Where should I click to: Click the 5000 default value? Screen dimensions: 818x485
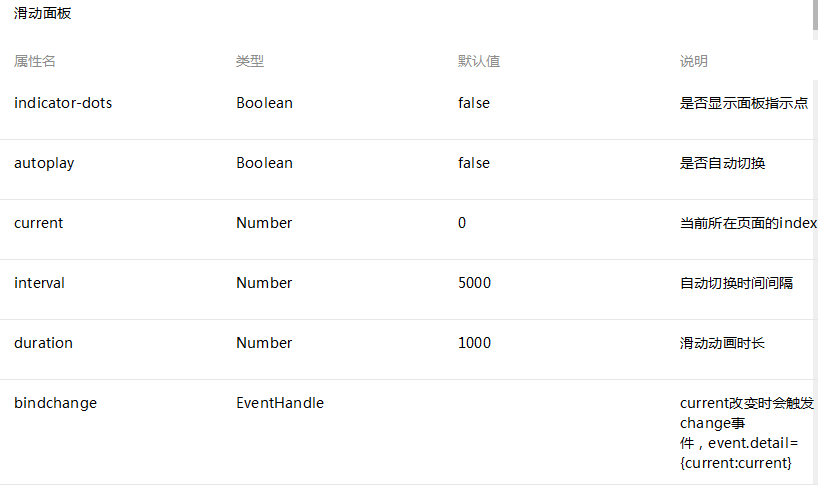coord(475,283)
